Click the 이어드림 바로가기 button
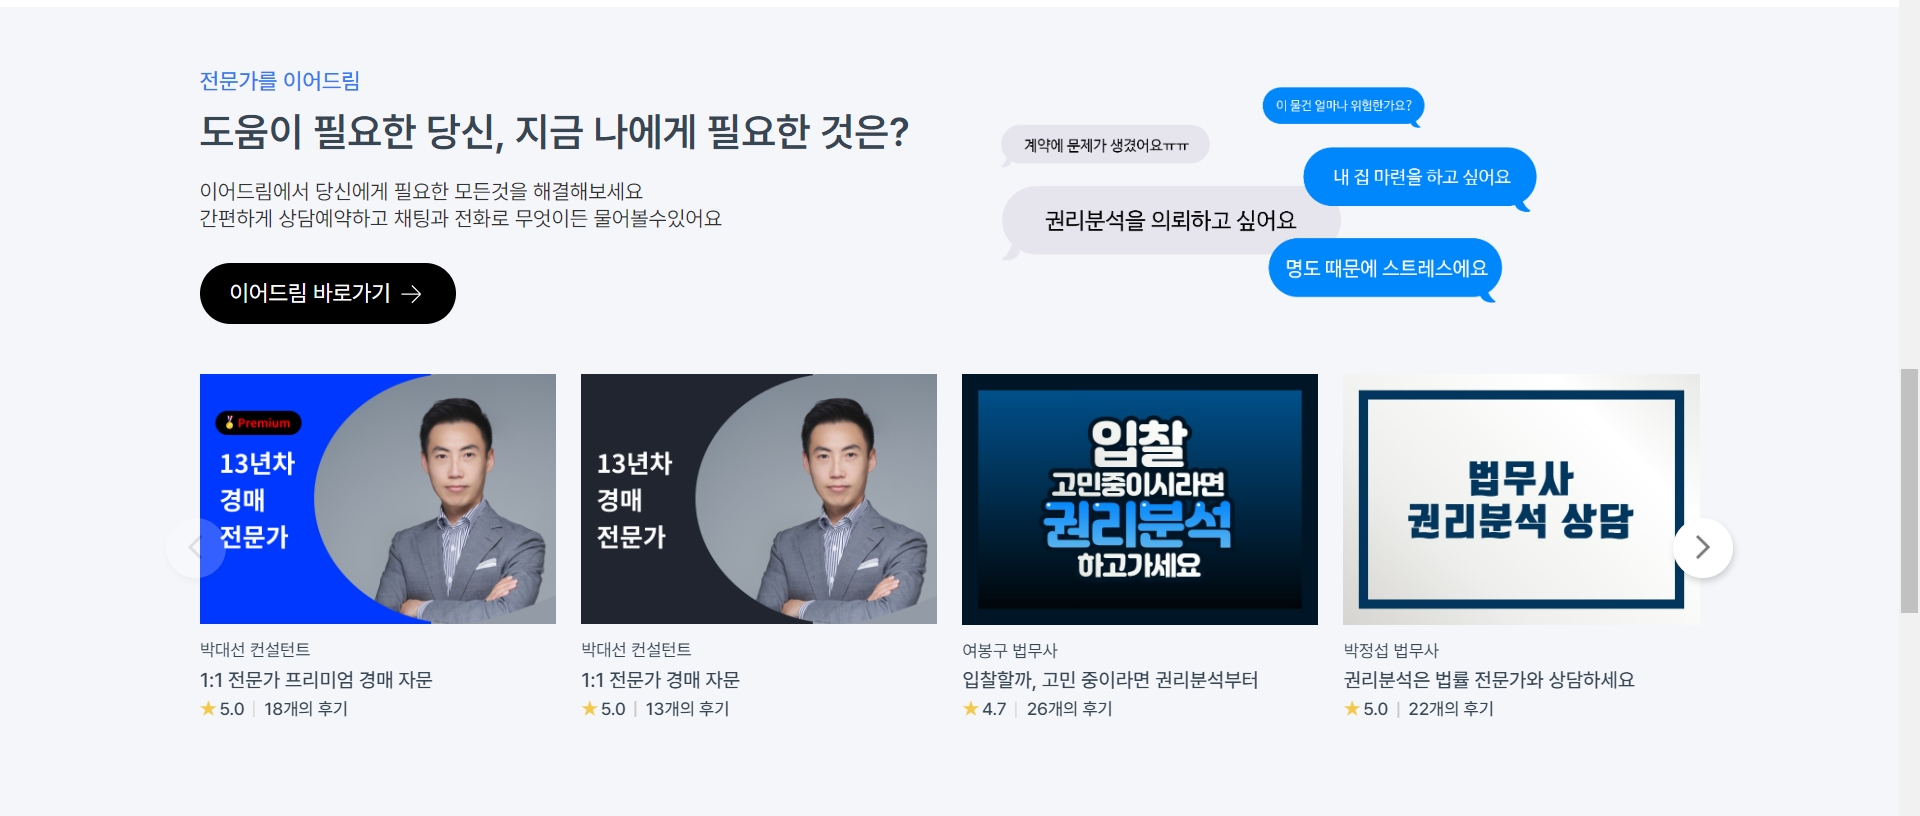 pos(327,293)
